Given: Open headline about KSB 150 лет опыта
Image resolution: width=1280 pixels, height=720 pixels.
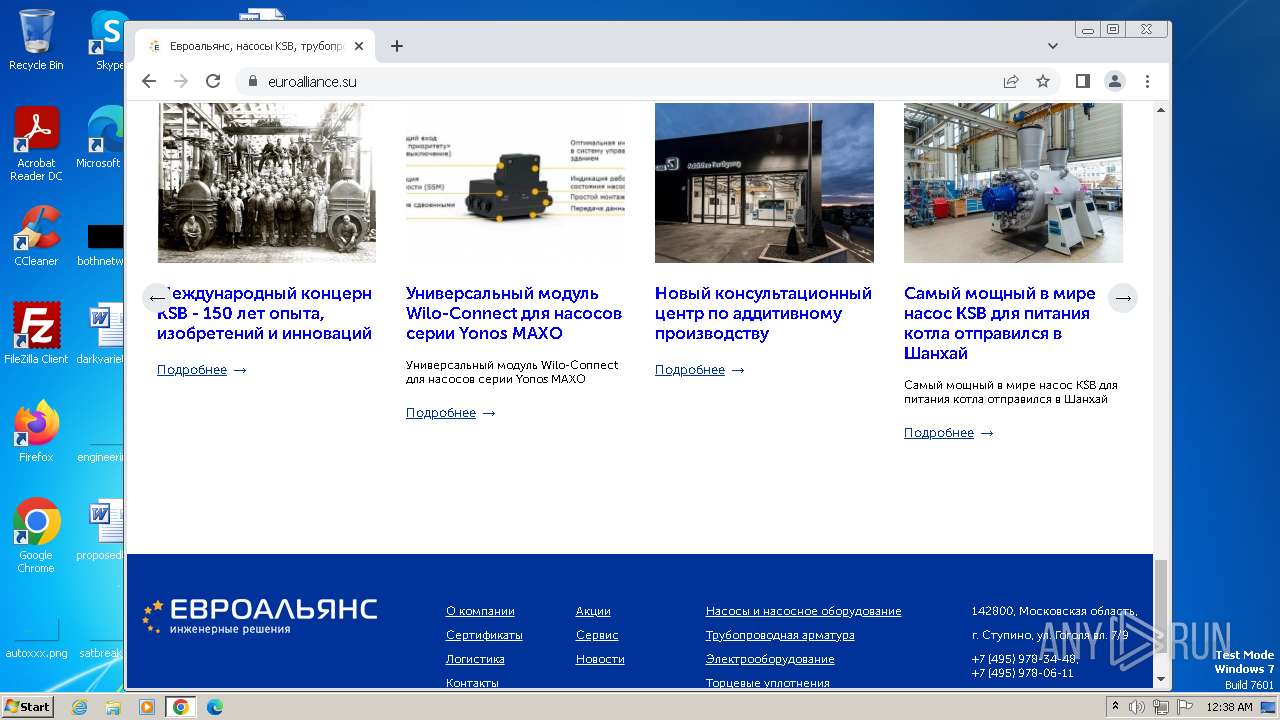Looking at the screenshot, I should [265, 313].
